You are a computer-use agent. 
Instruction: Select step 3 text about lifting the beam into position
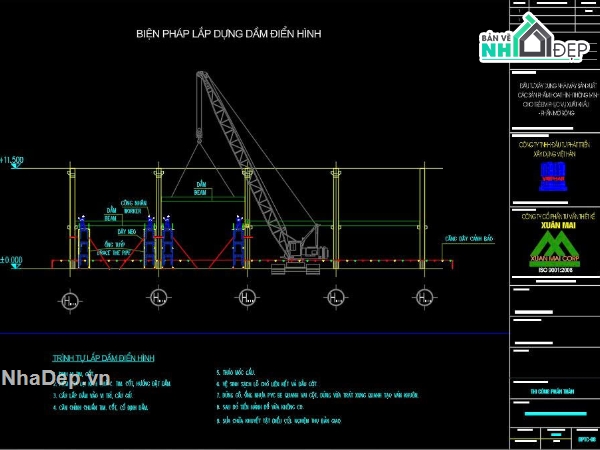point(93,395)
